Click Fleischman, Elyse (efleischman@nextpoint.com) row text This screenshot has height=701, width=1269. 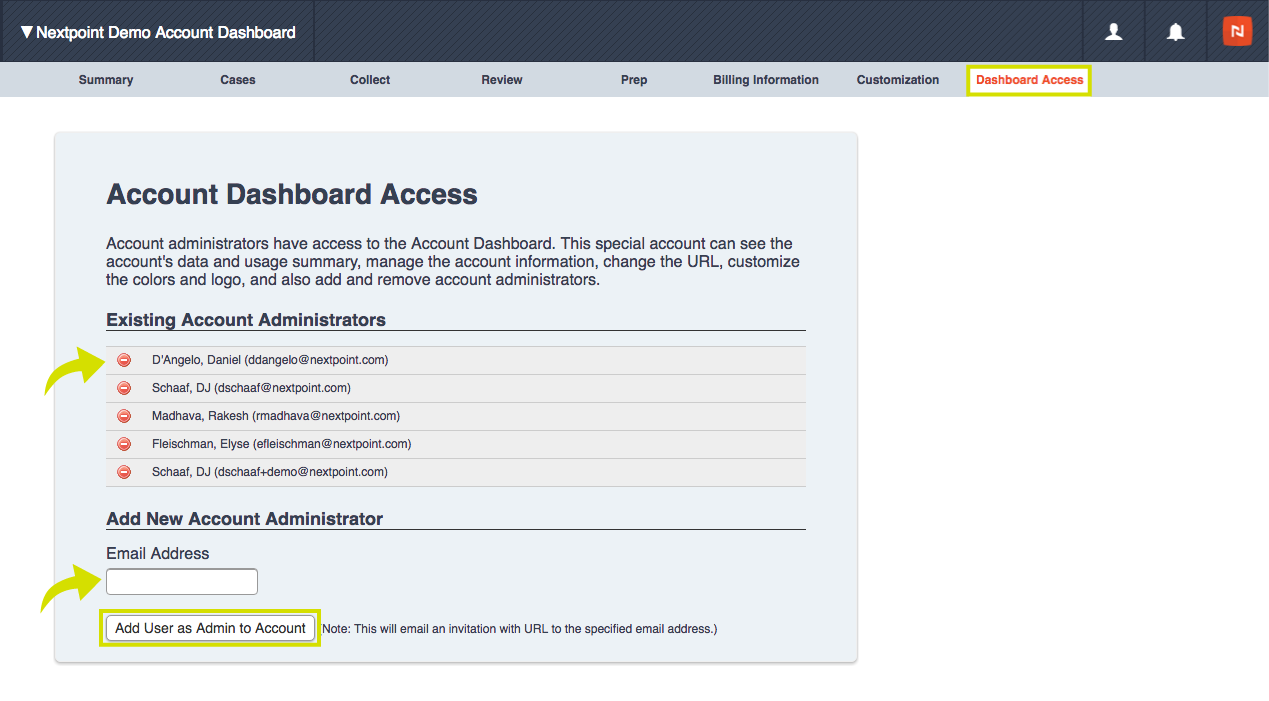(x=282, y=444)
